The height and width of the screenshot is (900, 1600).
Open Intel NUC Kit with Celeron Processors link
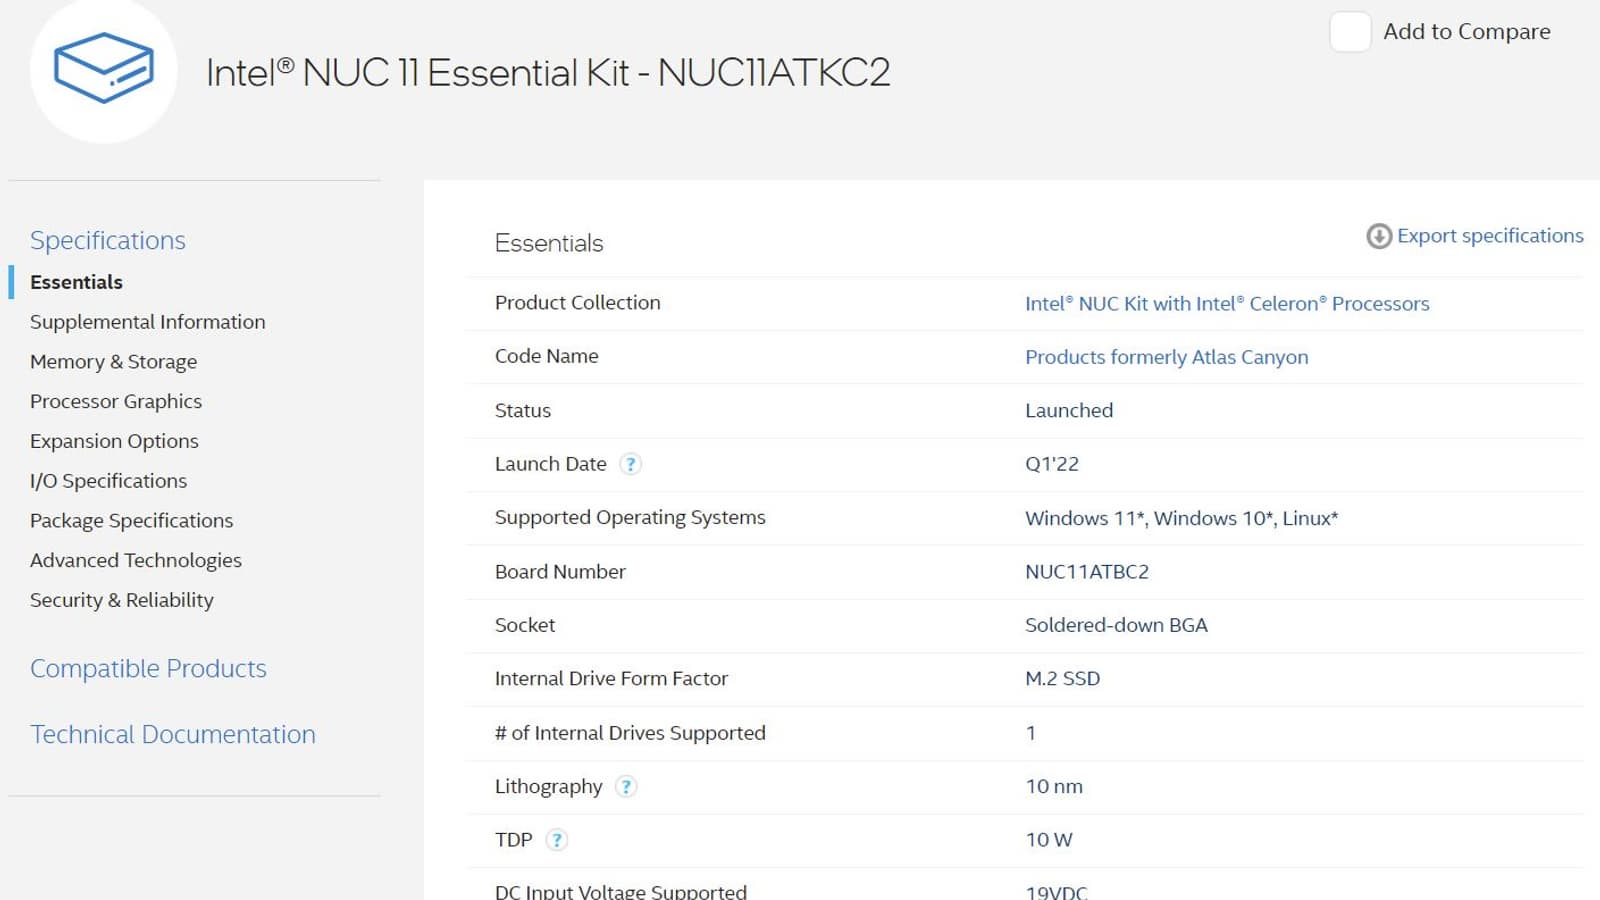tap(1227, 304)
